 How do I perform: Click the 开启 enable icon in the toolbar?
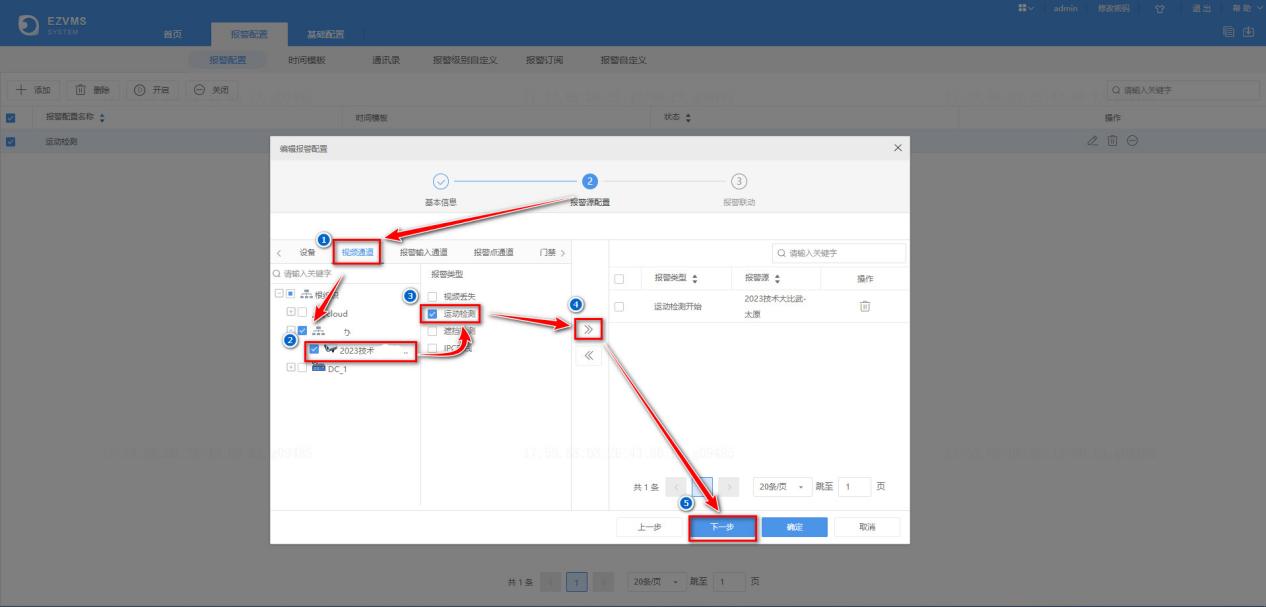(139, 89)
